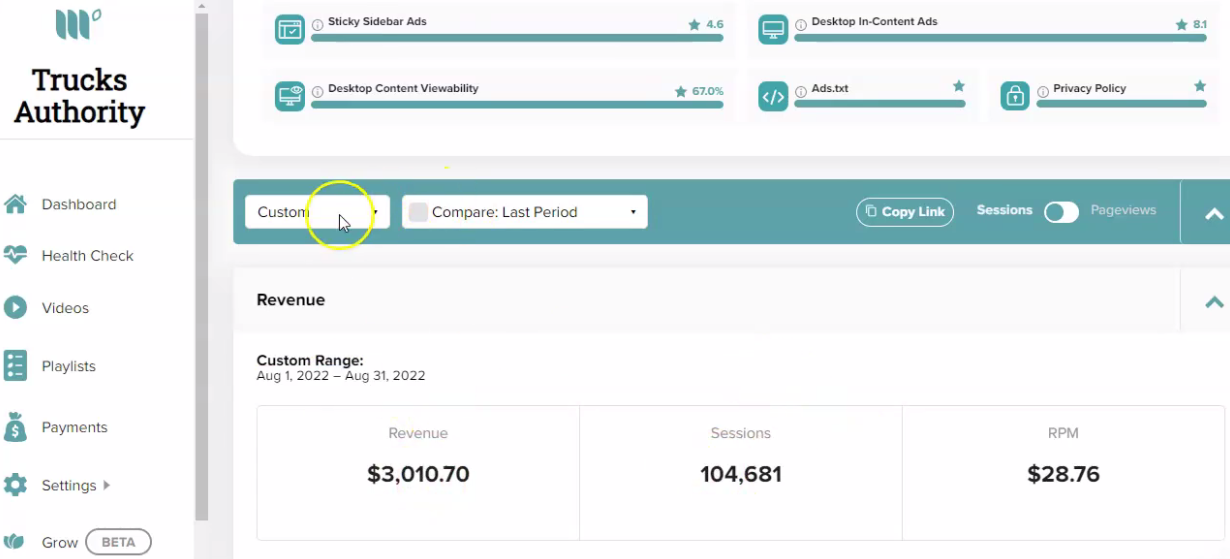Image resolution: width=1230 pixels, height=559 pixels.
Task: Click the info icon beside Ads.txt
Action: pyautogui.click(x=801, y=89)
